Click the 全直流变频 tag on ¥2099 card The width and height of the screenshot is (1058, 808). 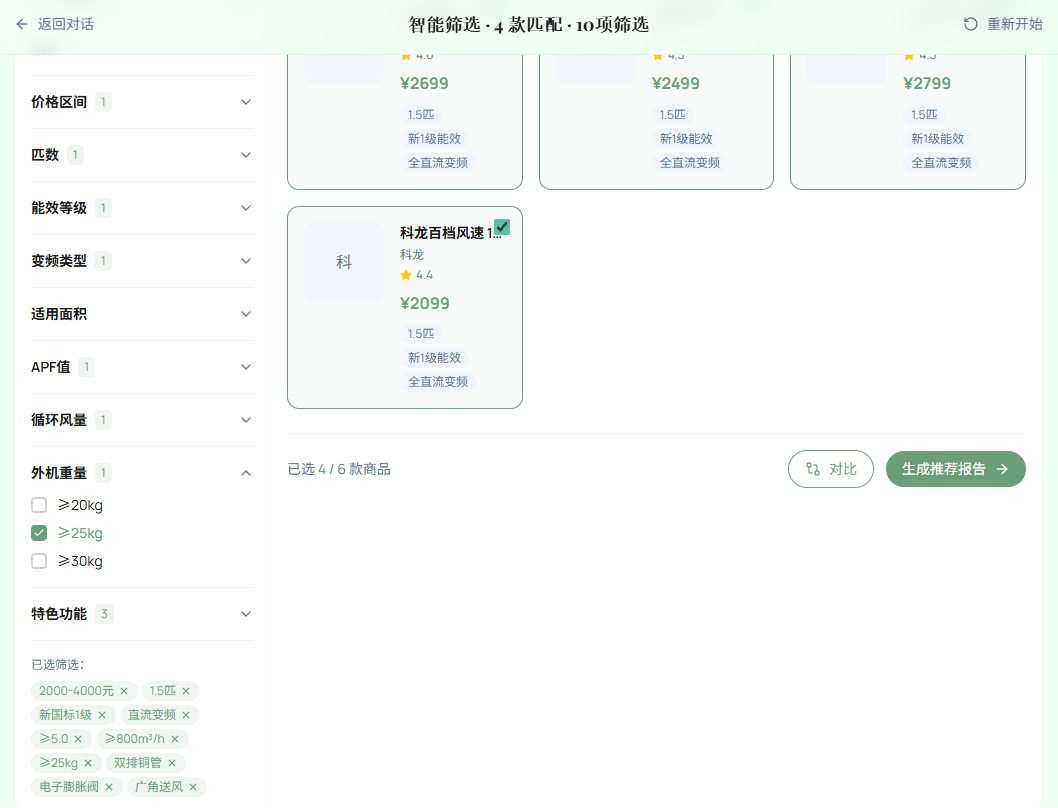click(438, 382)
